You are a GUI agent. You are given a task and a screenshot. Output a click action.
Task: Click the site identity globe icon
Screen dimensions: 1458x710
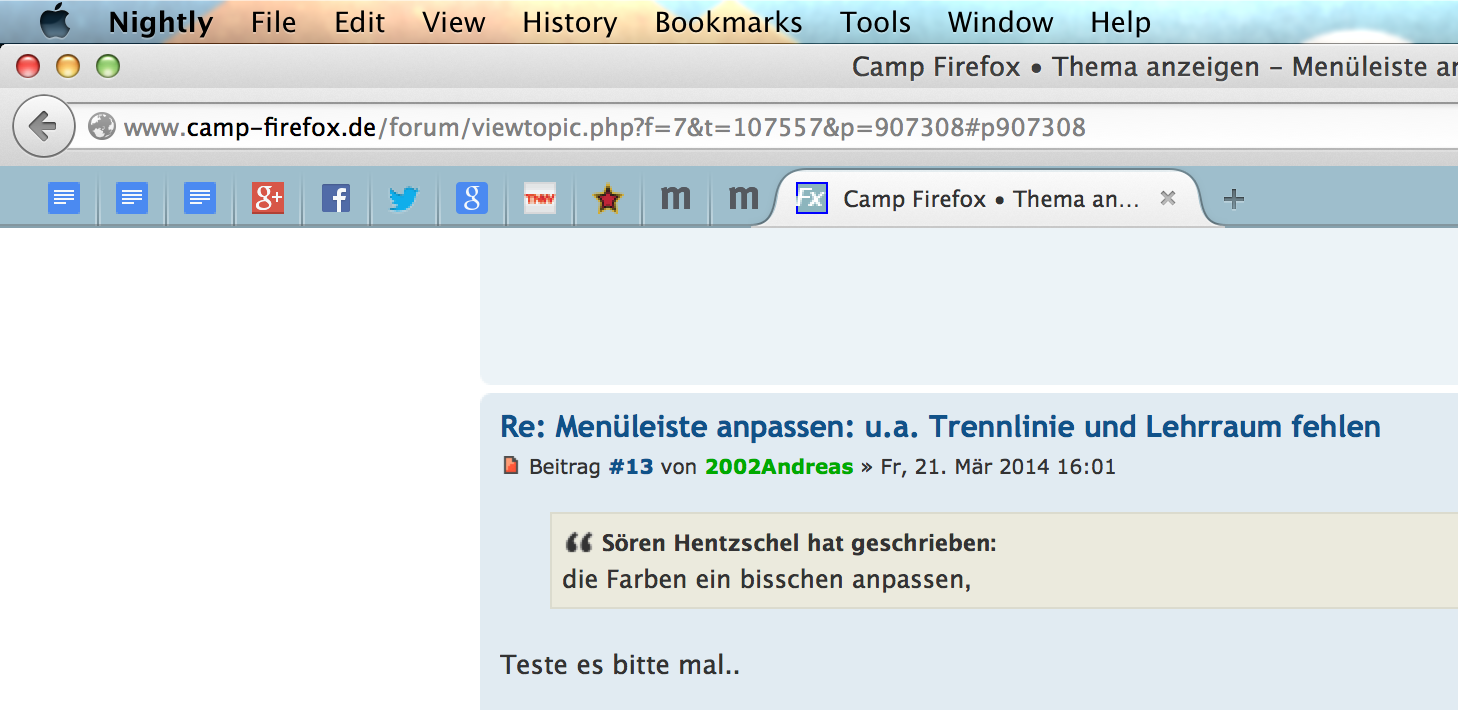pos(102,127)
